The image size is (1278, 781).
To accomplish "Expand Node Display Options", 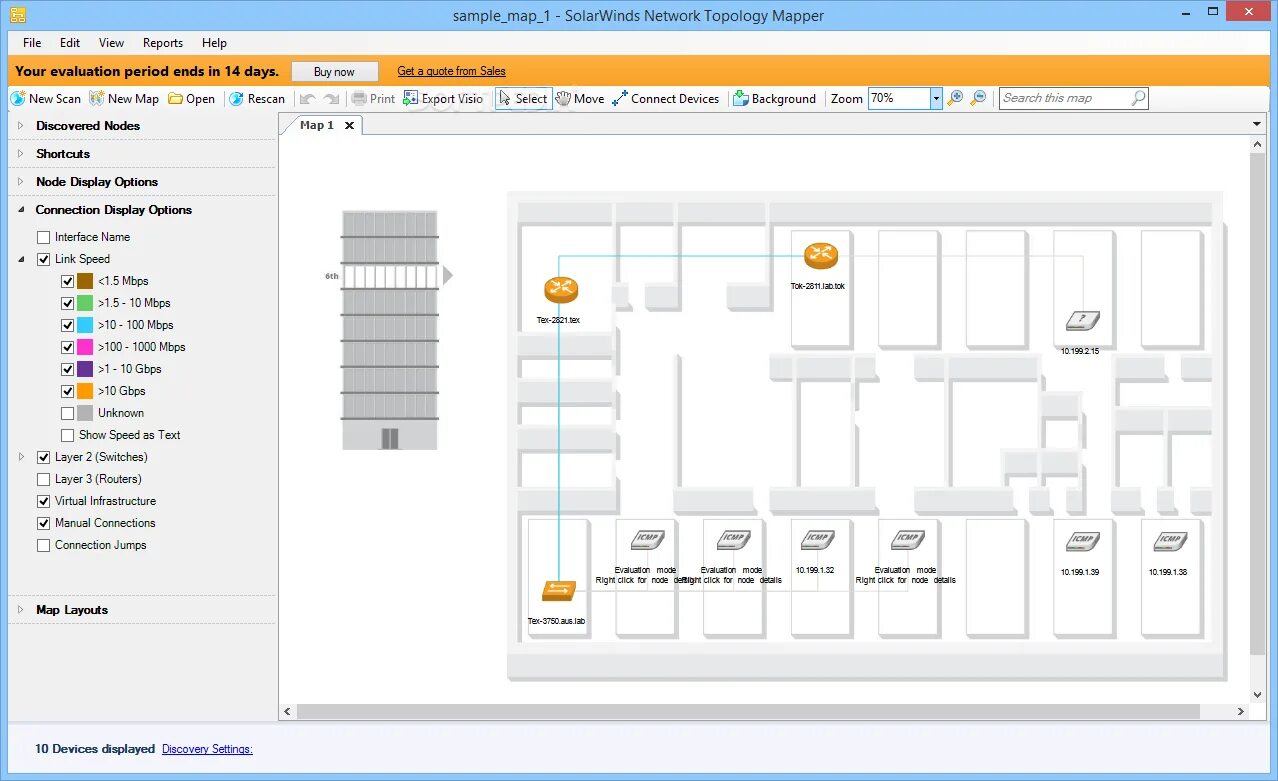I will click(x=20, y=182).
